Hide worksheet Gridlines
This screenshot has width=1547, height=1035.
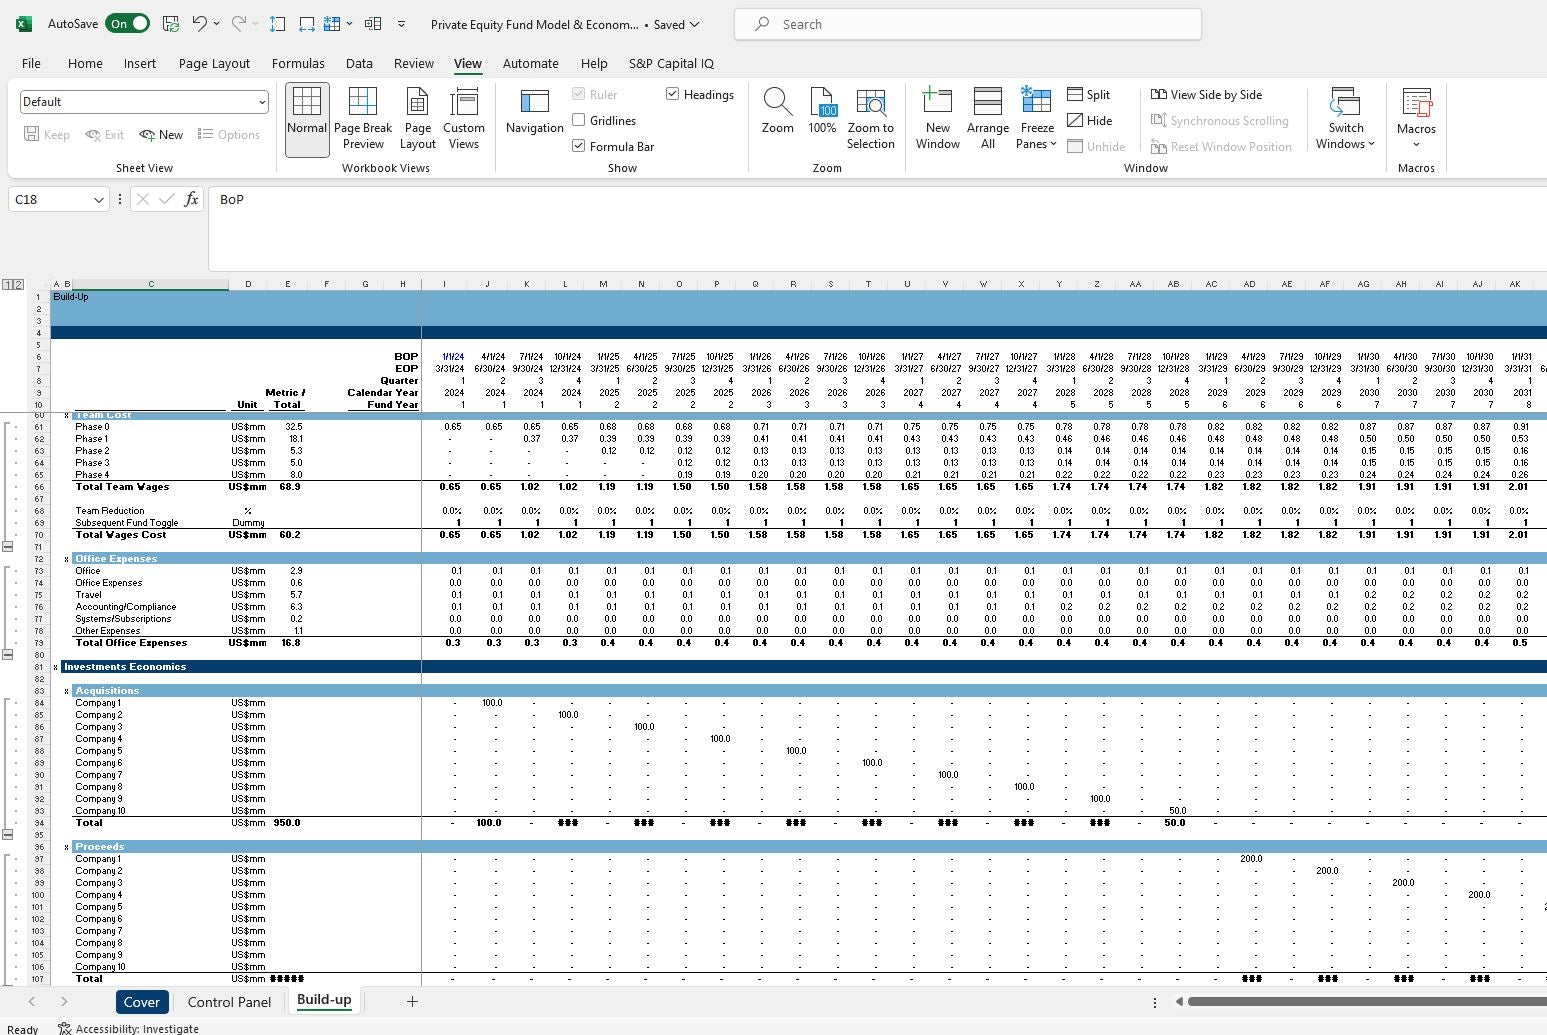tap(578, 120)
